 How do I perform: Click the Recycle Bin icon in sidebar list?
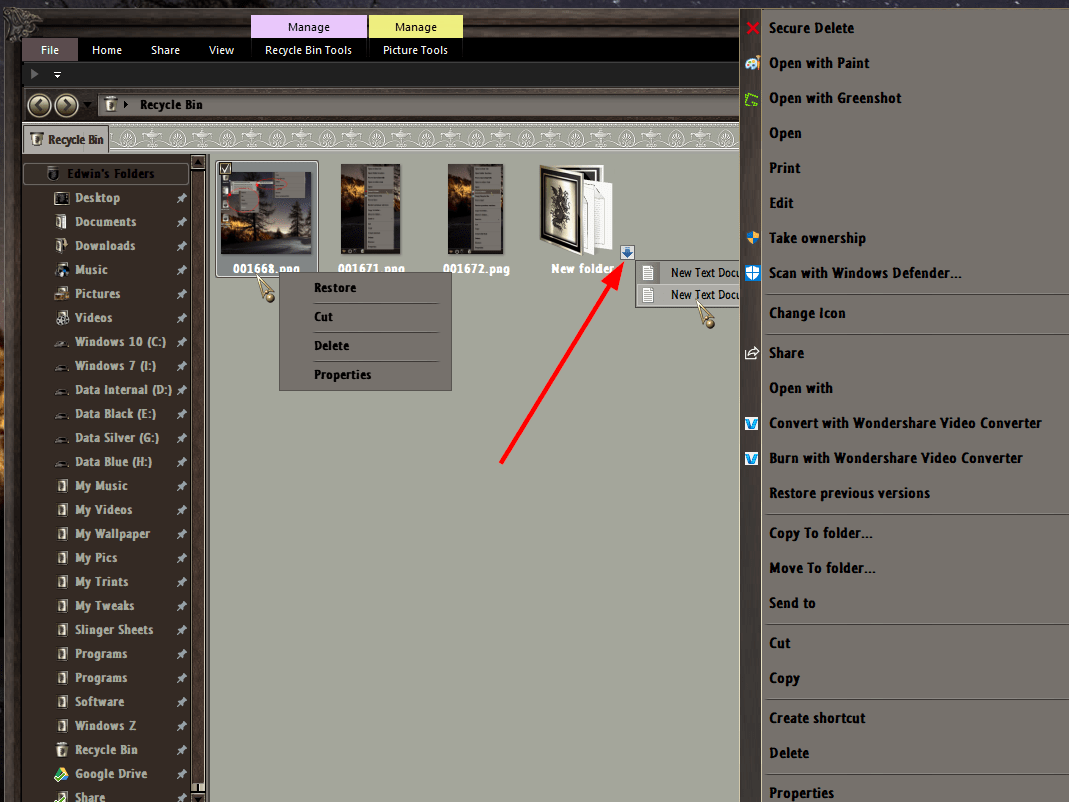(62, 750)
